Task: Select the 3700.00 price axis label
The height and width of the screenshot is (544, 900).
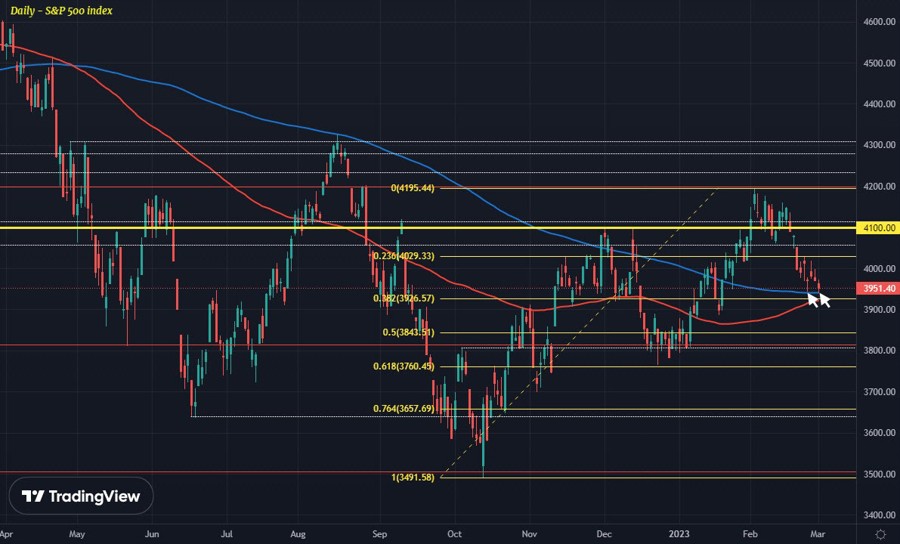Action: click(879, 391)
